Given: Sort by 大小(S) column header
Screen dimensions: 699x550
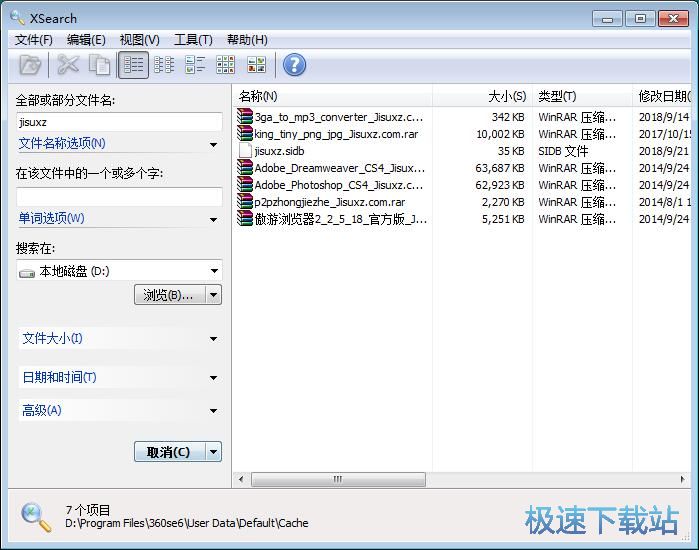Looking at the screenshot, I should [482, 96].
